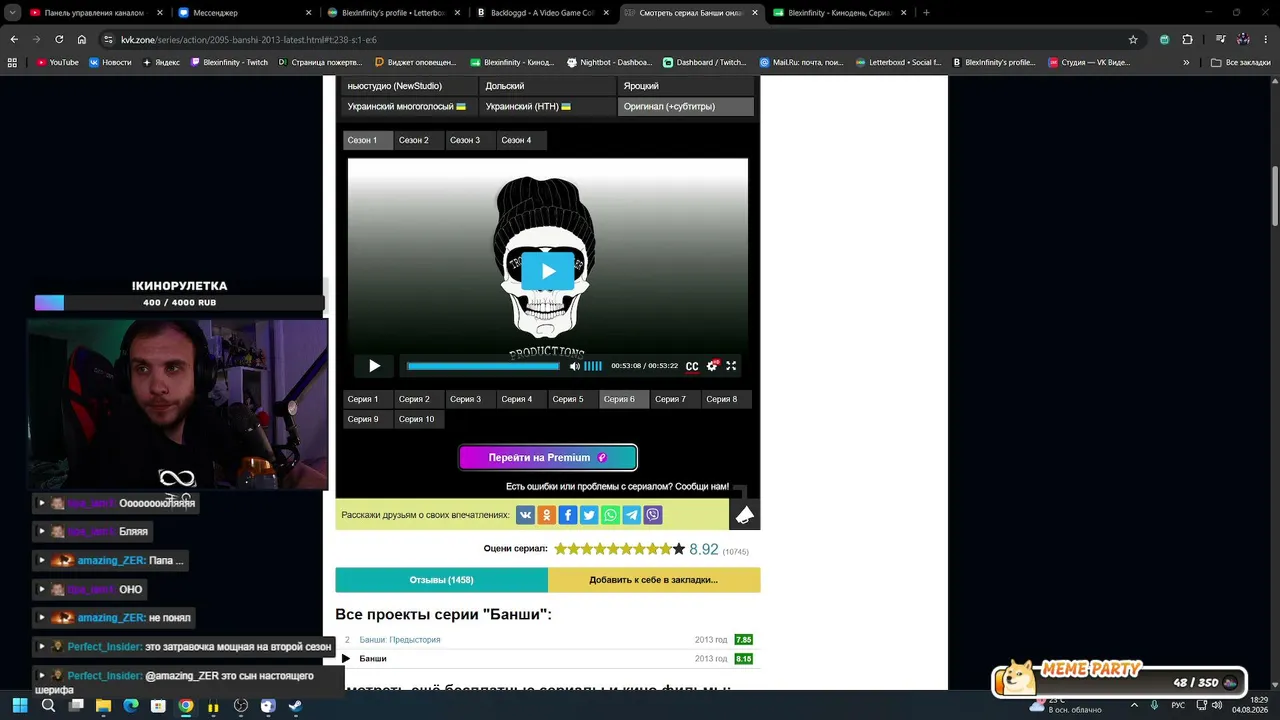This screenshot has width=1280, height=720.
Task: Select Оригинал (+субтитры) audio option
Action: click(x=686, y=106)
